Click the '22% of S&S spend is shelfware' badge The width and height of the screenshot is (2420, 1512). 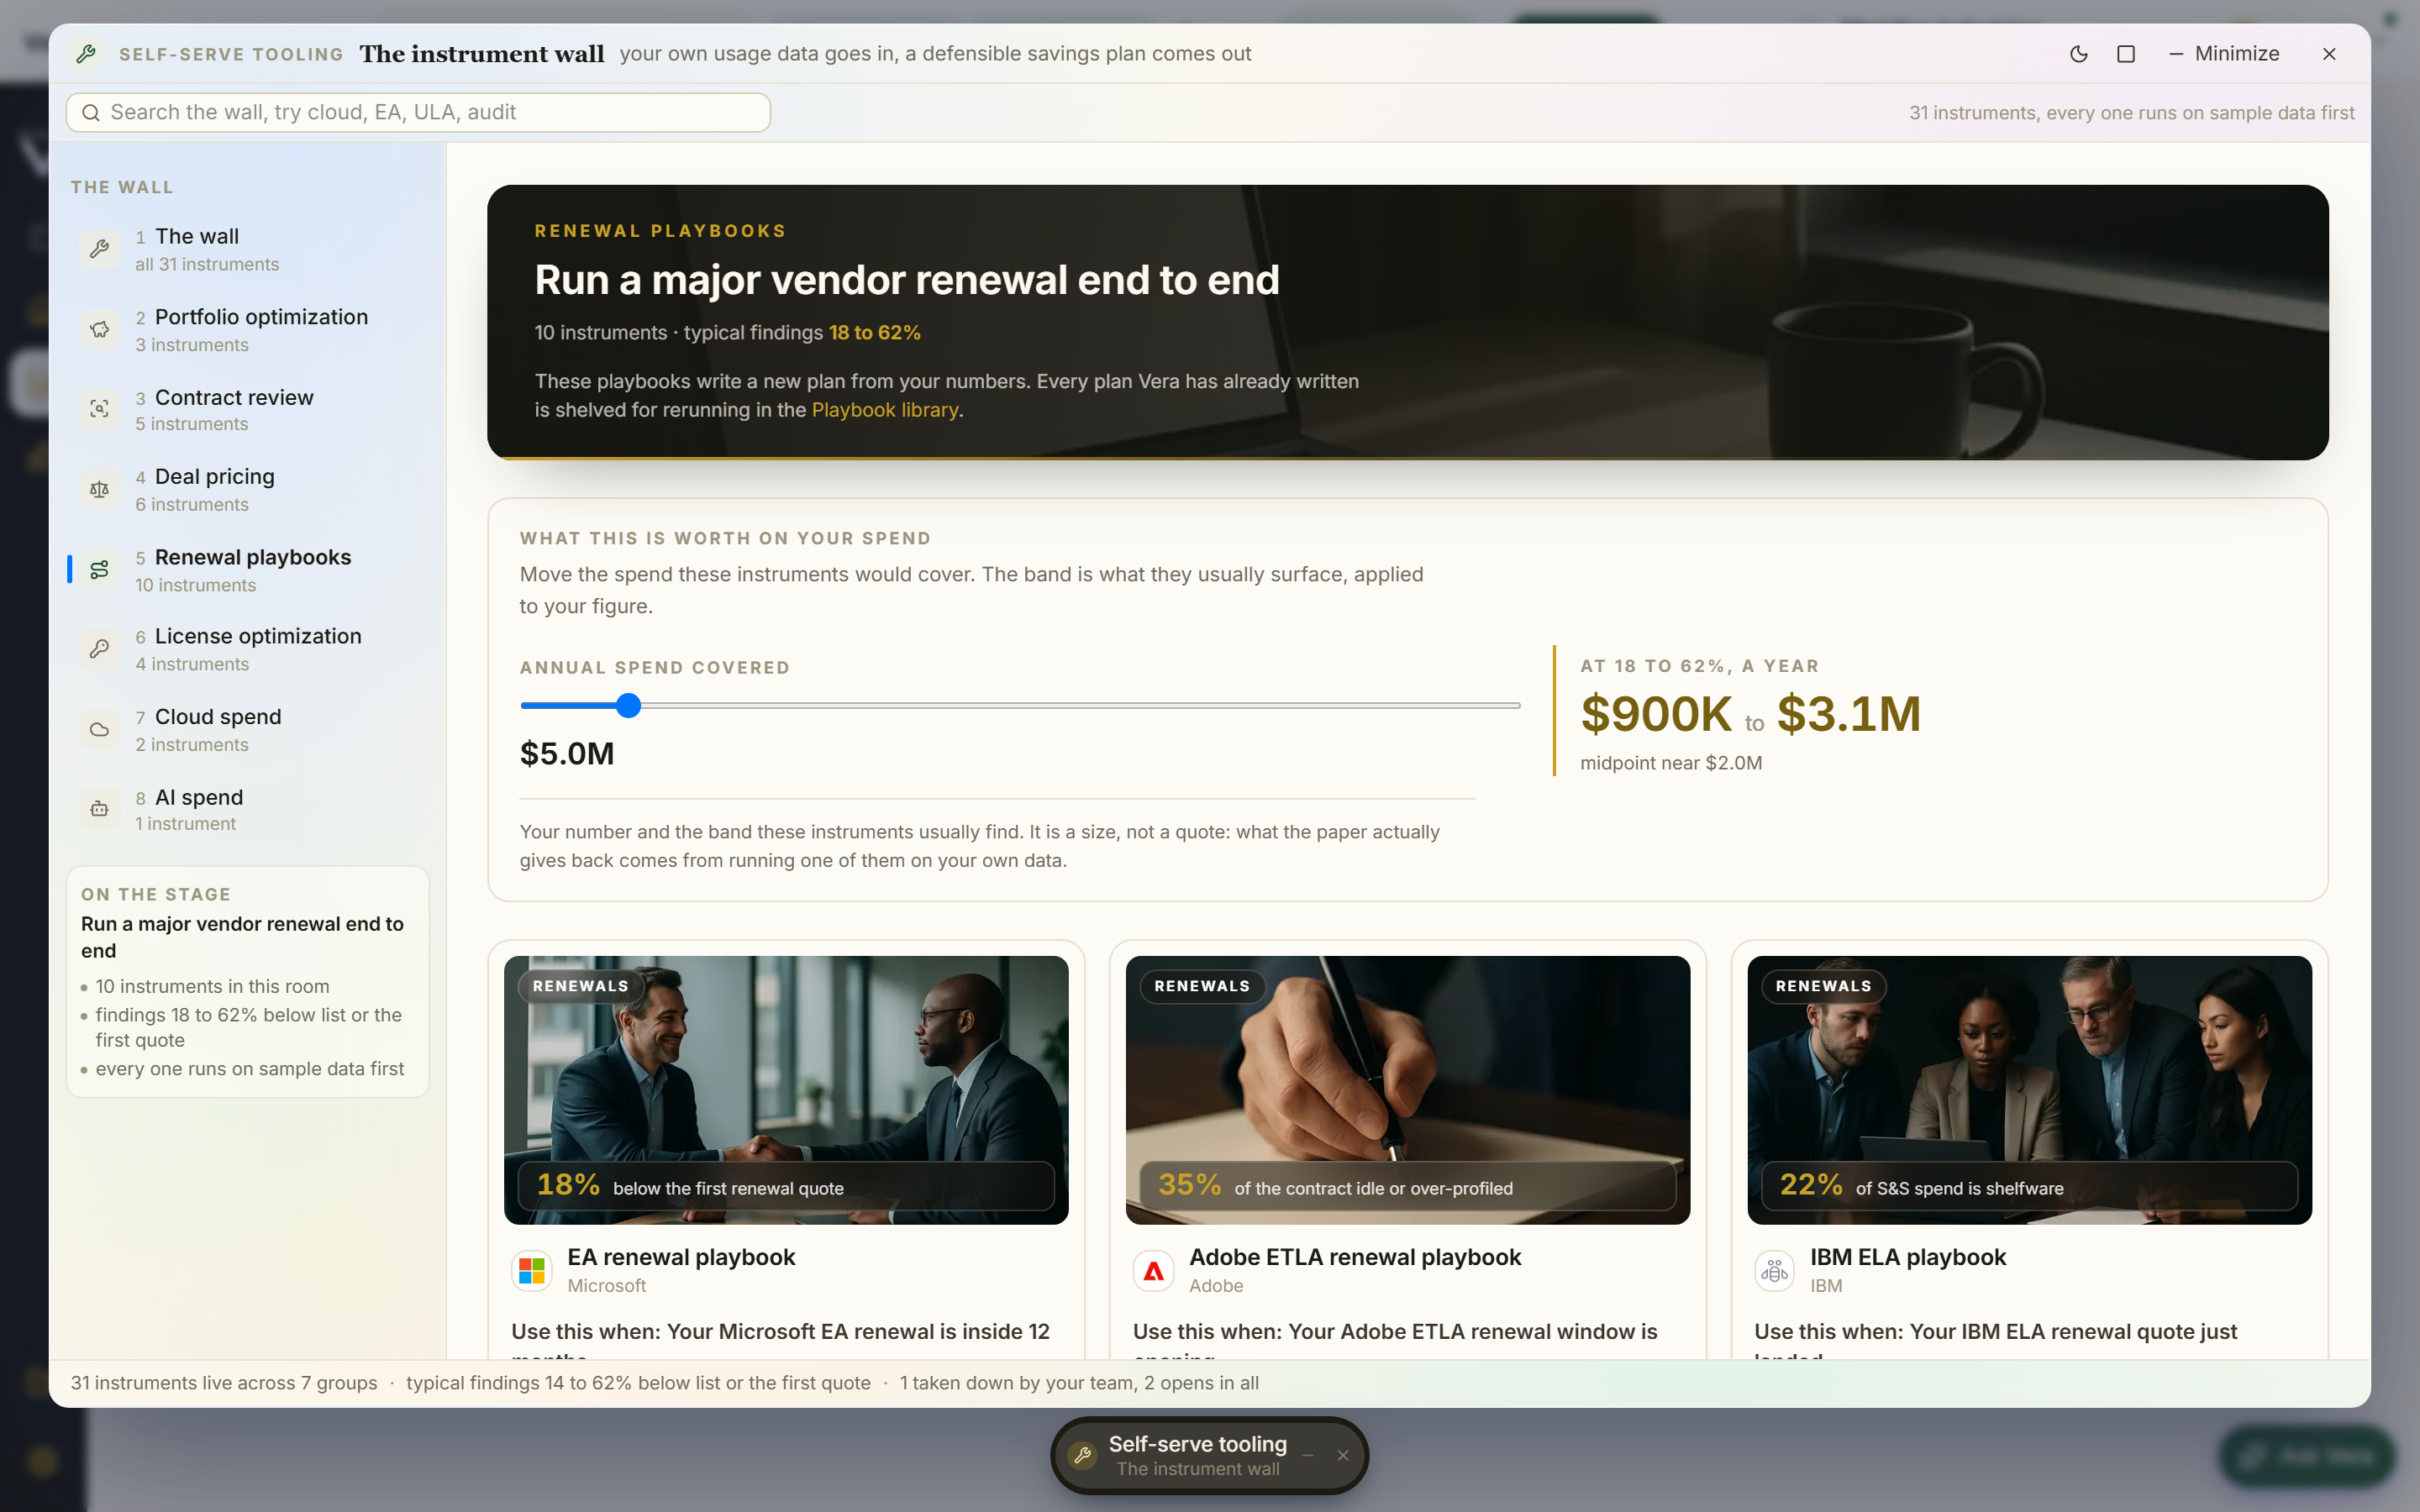2029,1187
